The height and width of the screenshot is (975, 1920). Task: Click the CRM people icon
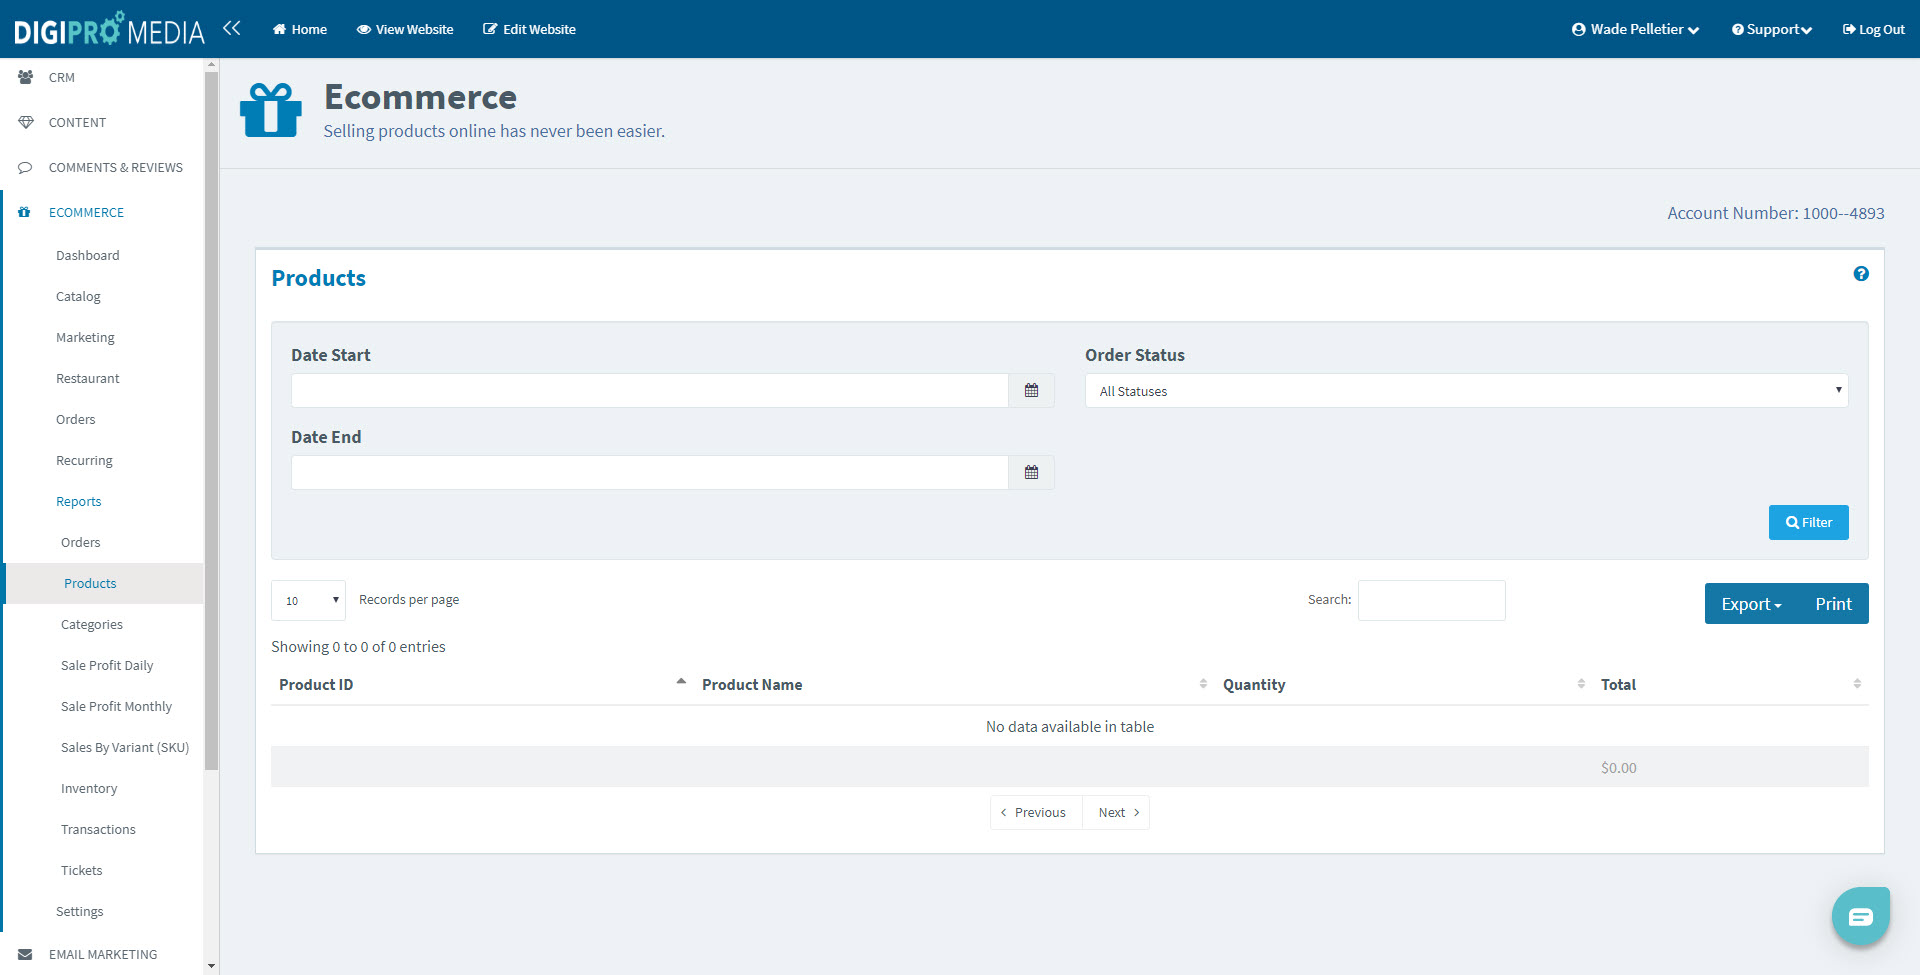[x=26, y=77]
